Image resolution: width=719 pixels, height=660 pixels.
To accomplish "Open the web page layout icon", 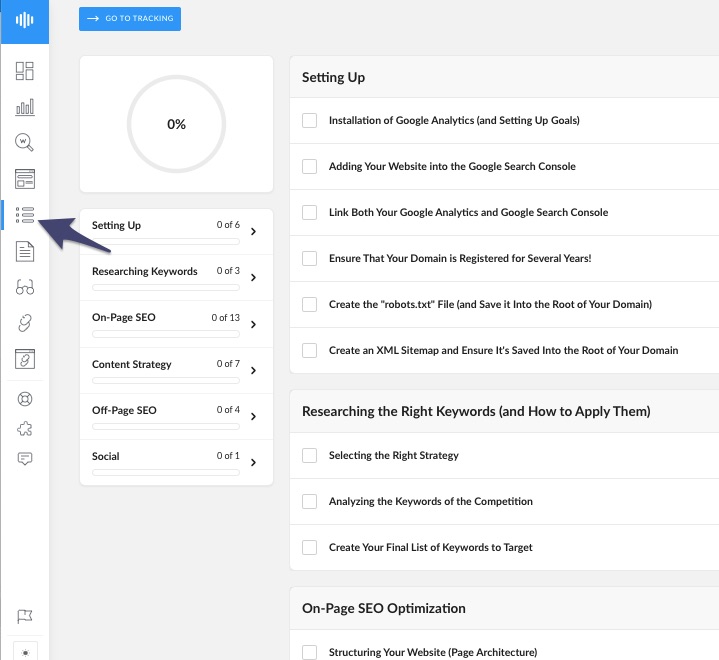I will click(x=25, y=179).
